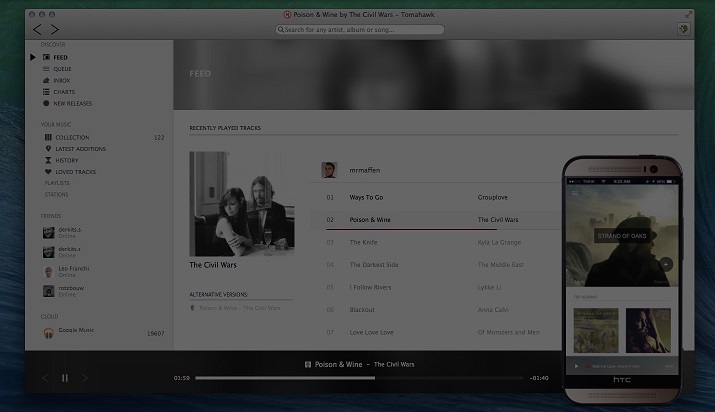Open the hamburger menu on phone
Screen dimensions: 715x412
point(575,193)
